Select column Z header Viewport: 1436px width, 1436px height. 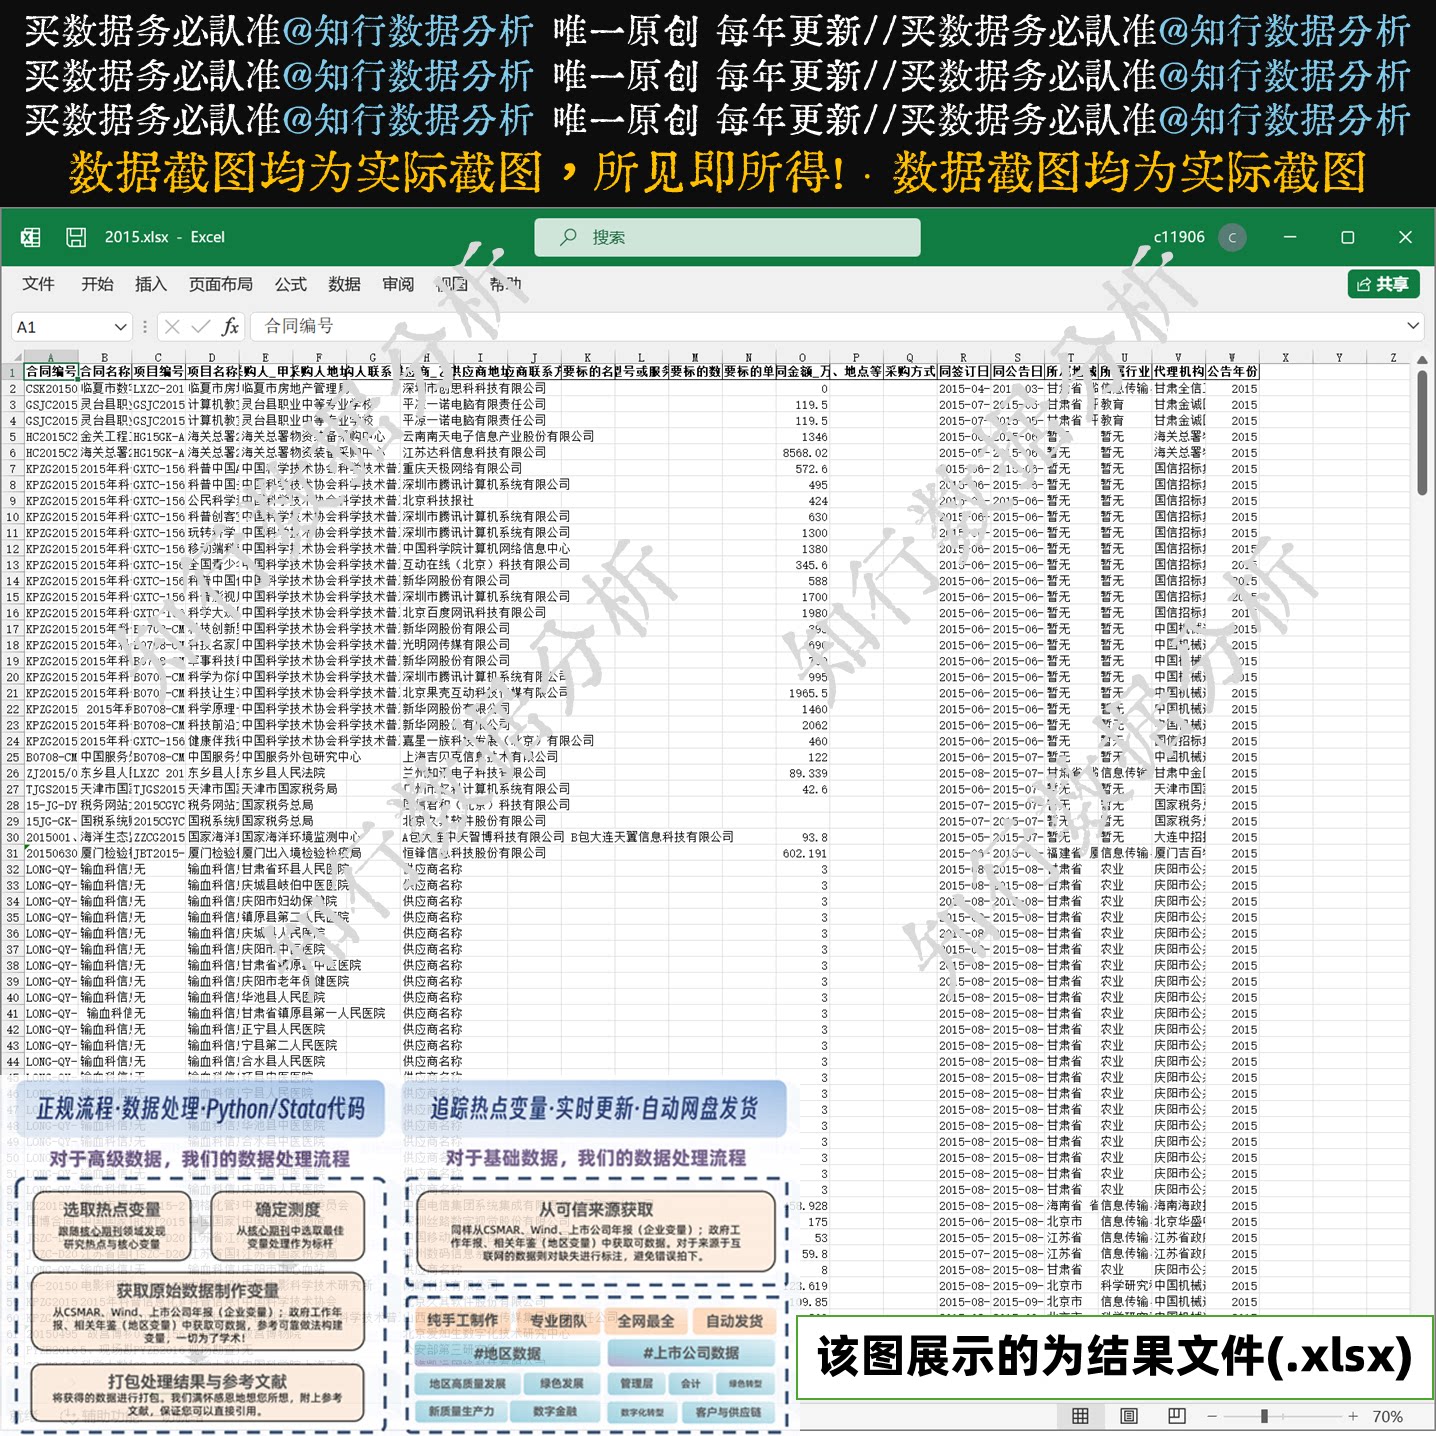pyautogui.click(x=1393, y=357)
